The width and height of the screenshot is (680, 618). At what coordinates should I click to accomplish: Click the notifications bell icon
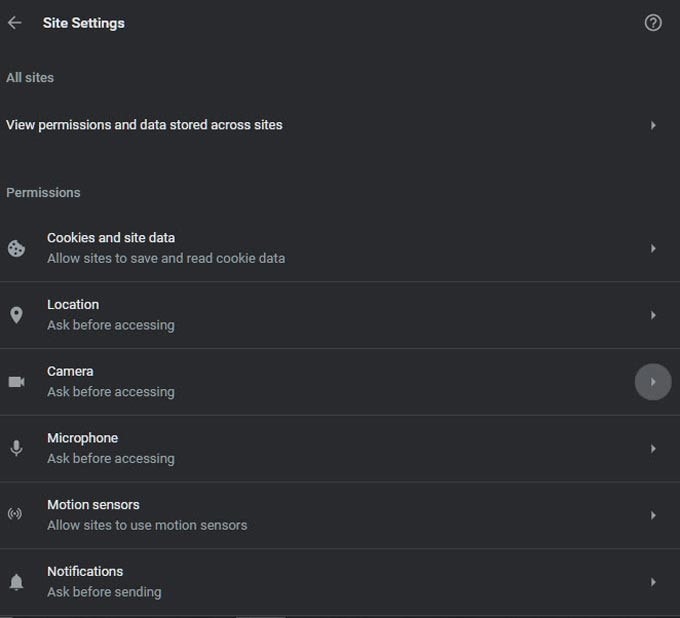tap(16, 582)
